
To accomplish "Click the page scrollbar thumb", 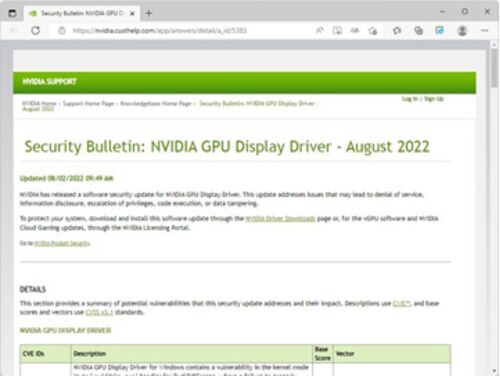I will [494, 68].
